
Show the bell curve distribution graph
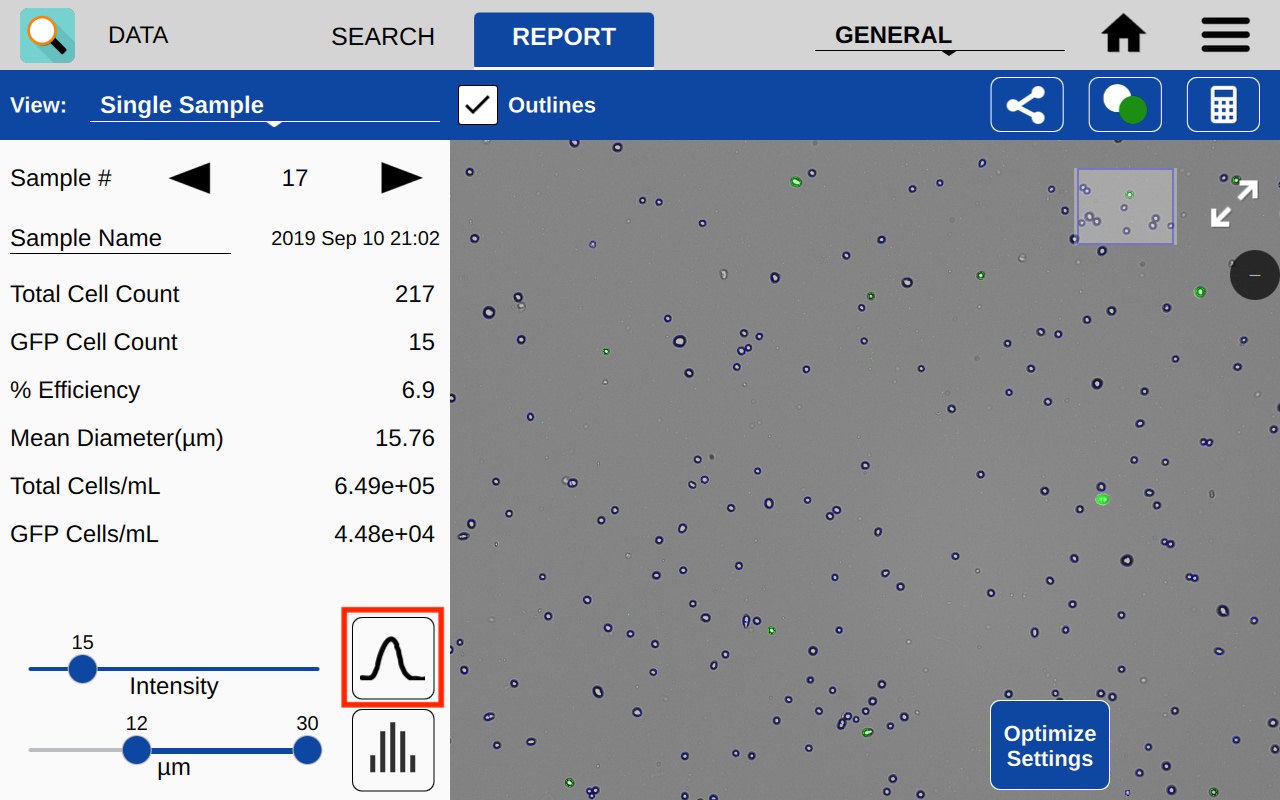tap(393, 658)
